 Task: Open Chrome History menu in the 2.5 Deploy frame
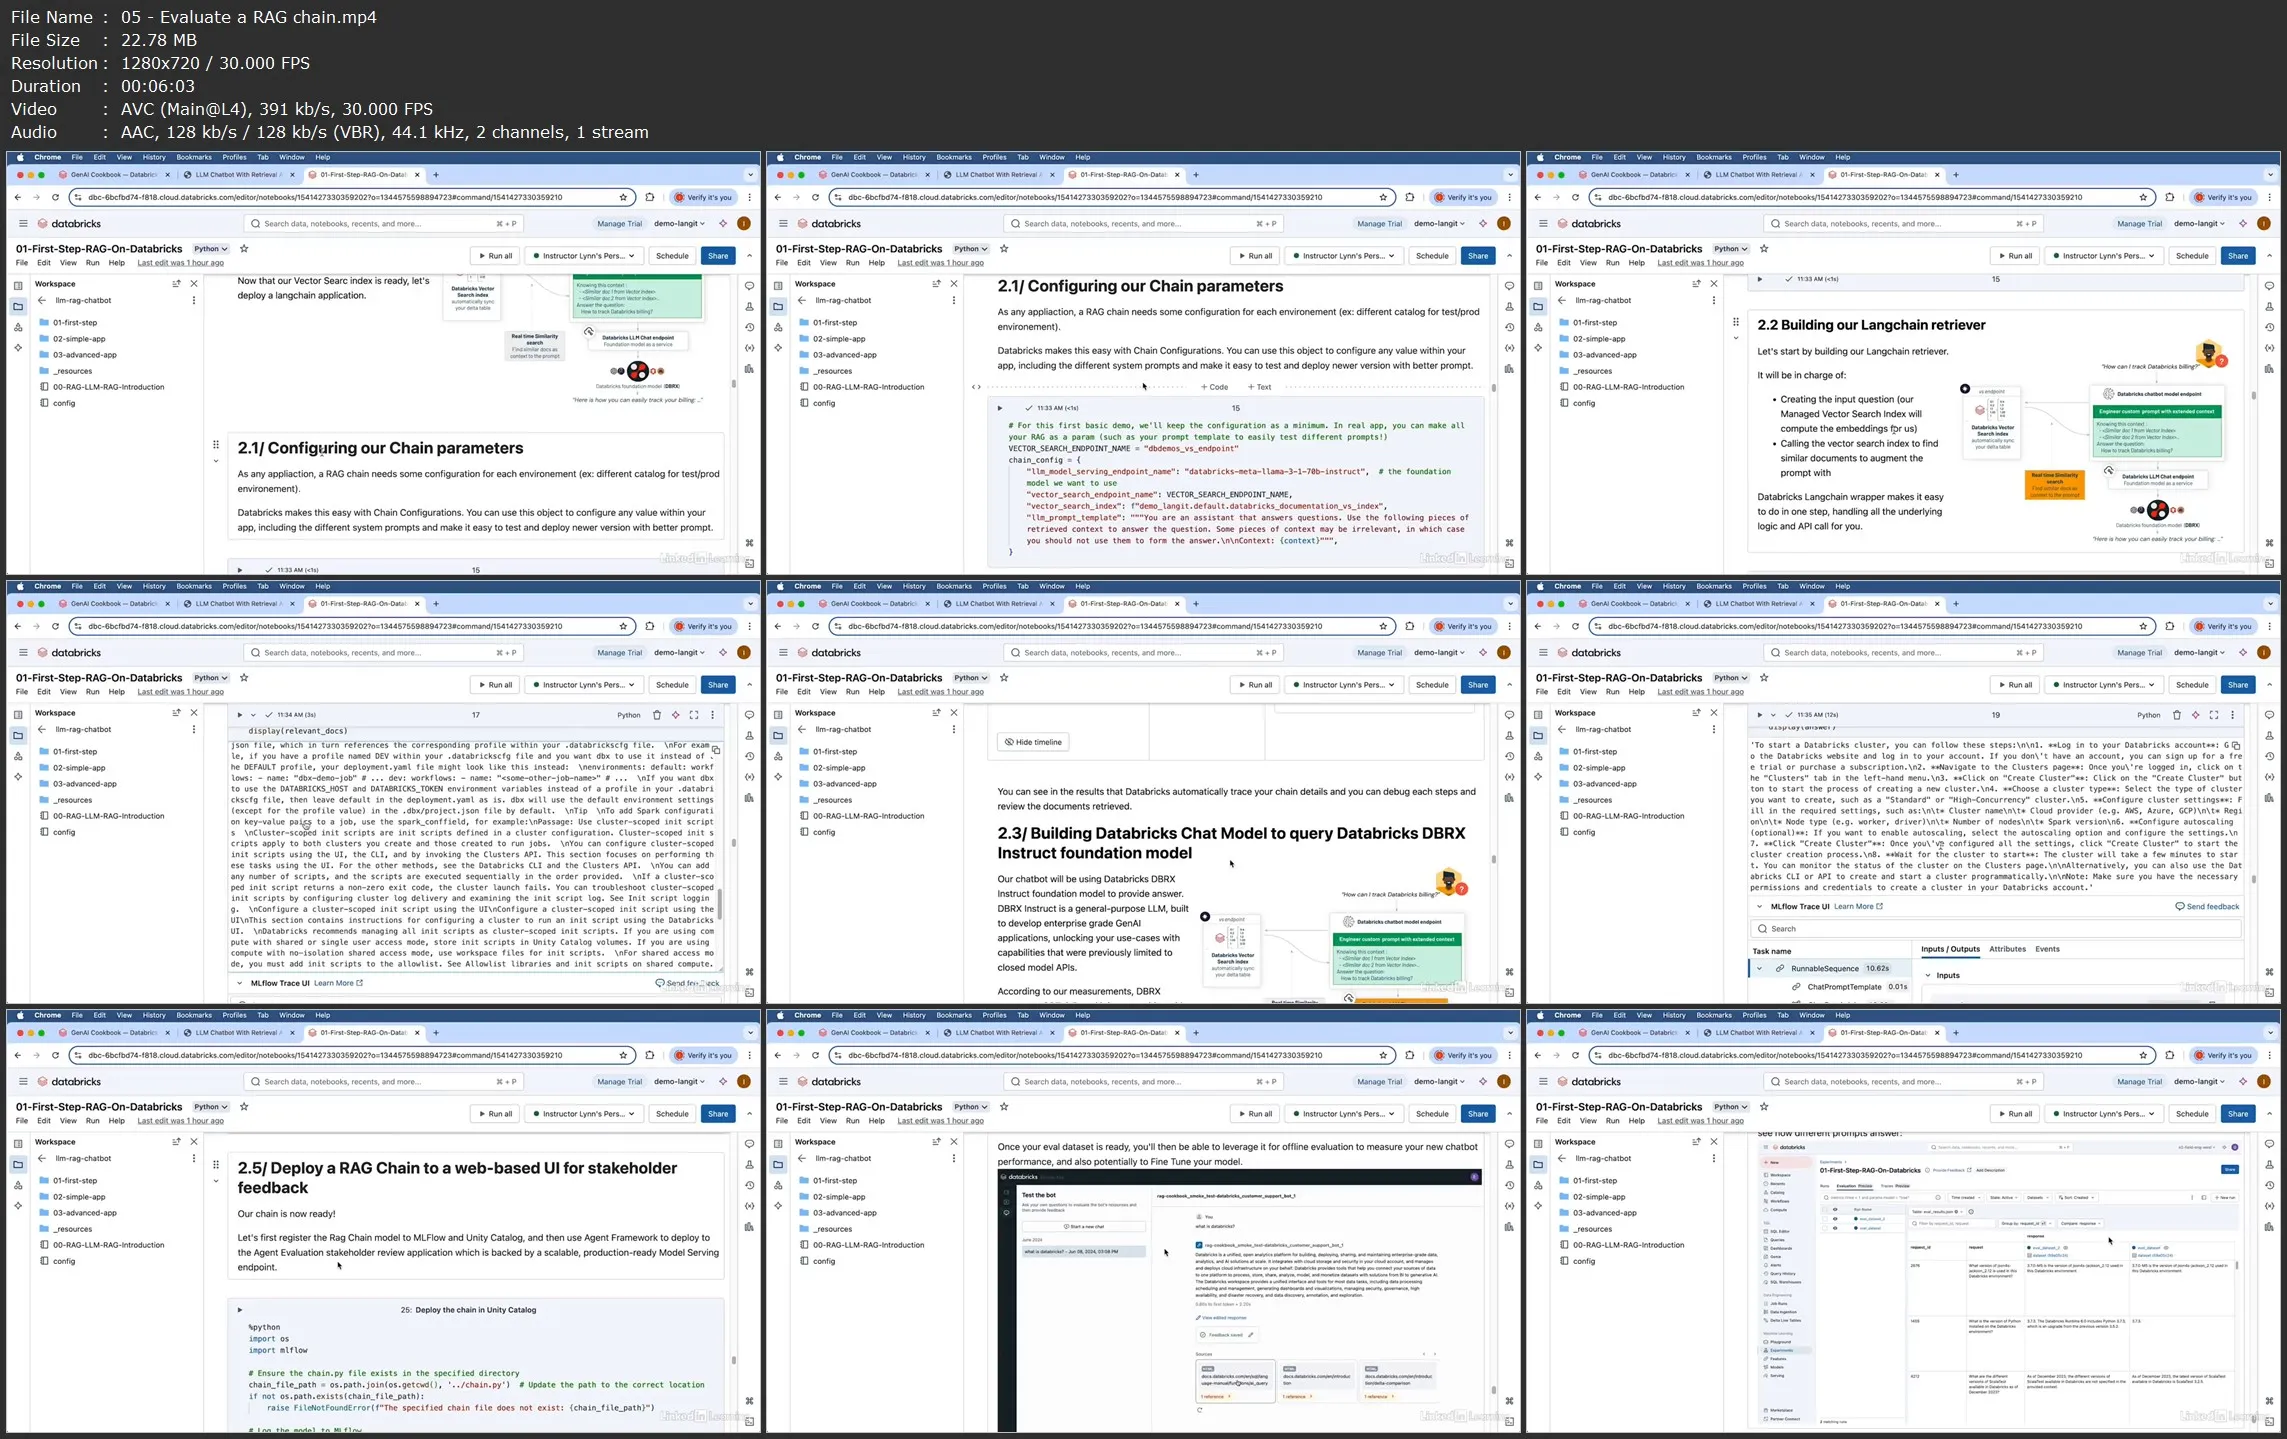[154, 1015]
